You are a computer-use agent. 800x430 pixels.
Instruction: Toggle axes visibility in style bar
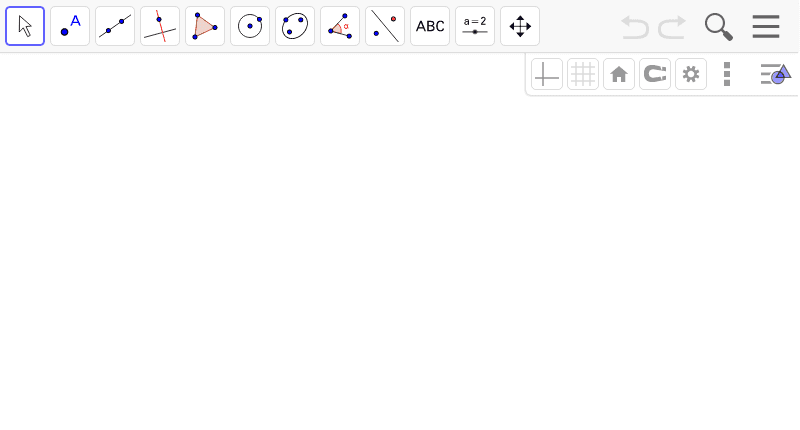547,74
